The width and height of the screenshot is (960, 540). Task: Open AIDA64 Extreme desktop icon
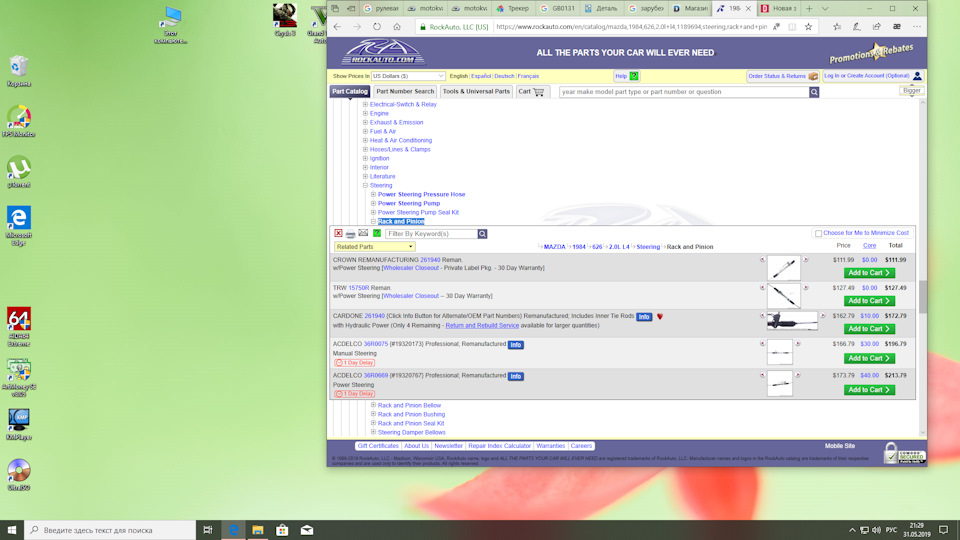(x=18, y=326)
